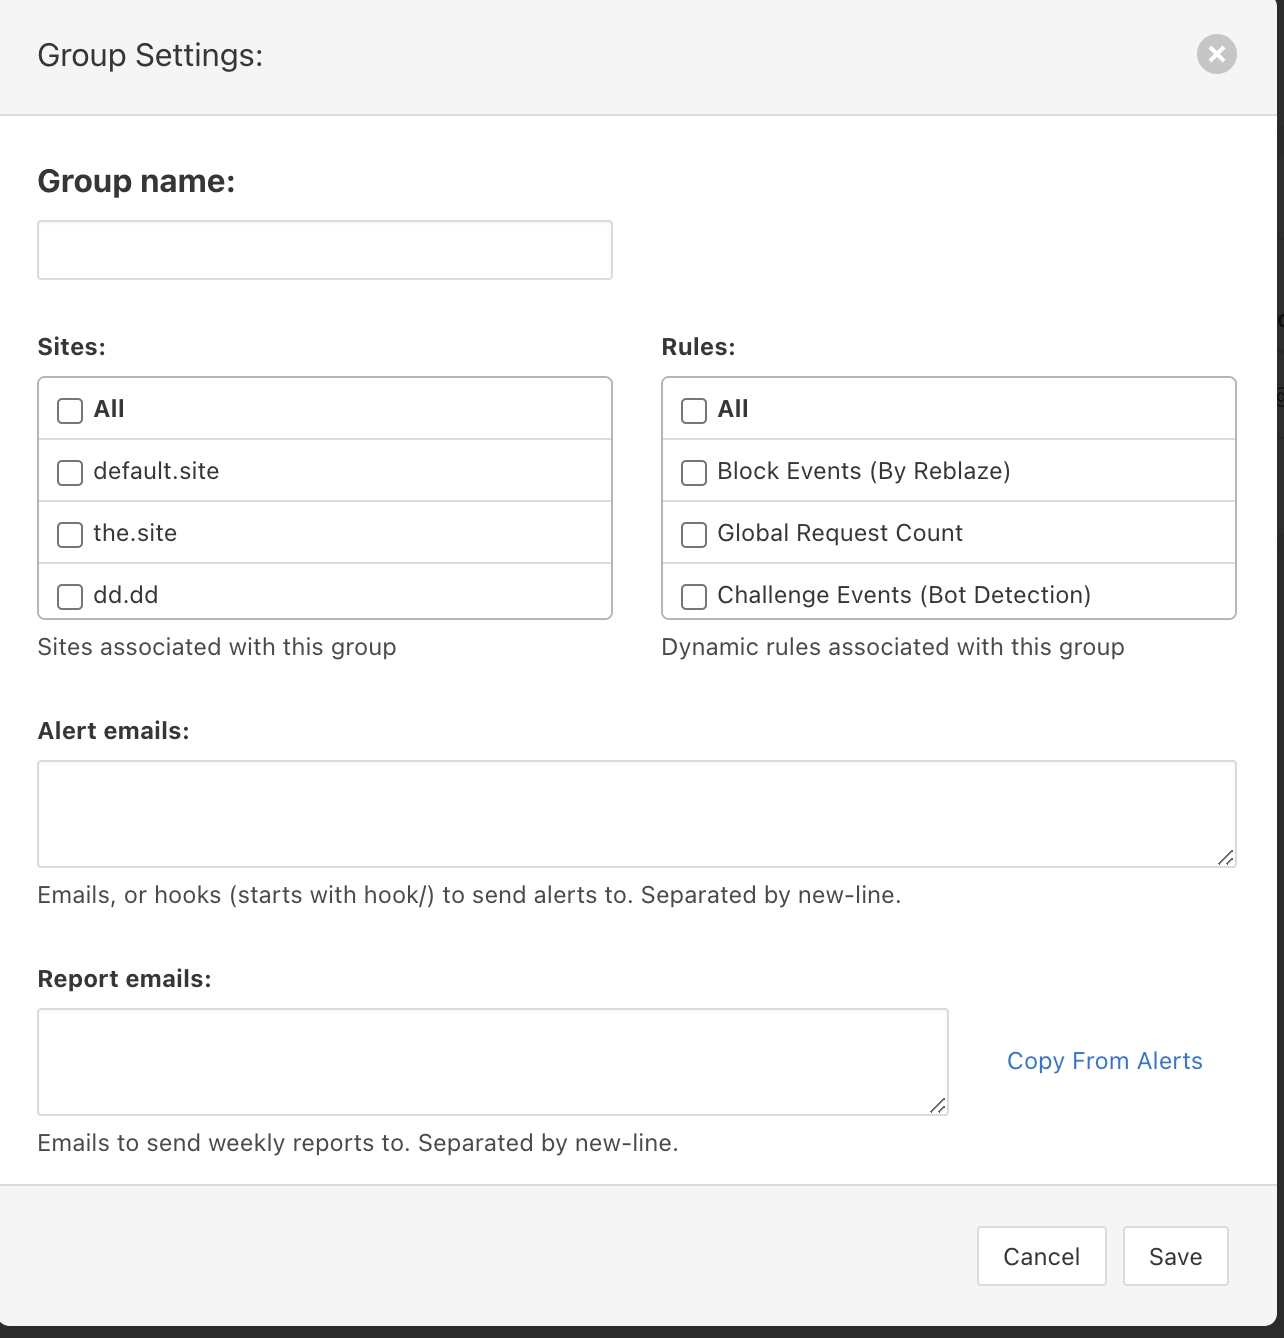Viewport: 1284px width, 1338px height.
Task: Click the Copy From Alerts link
Action: pyautogui.click(x=1104, y=1061)
